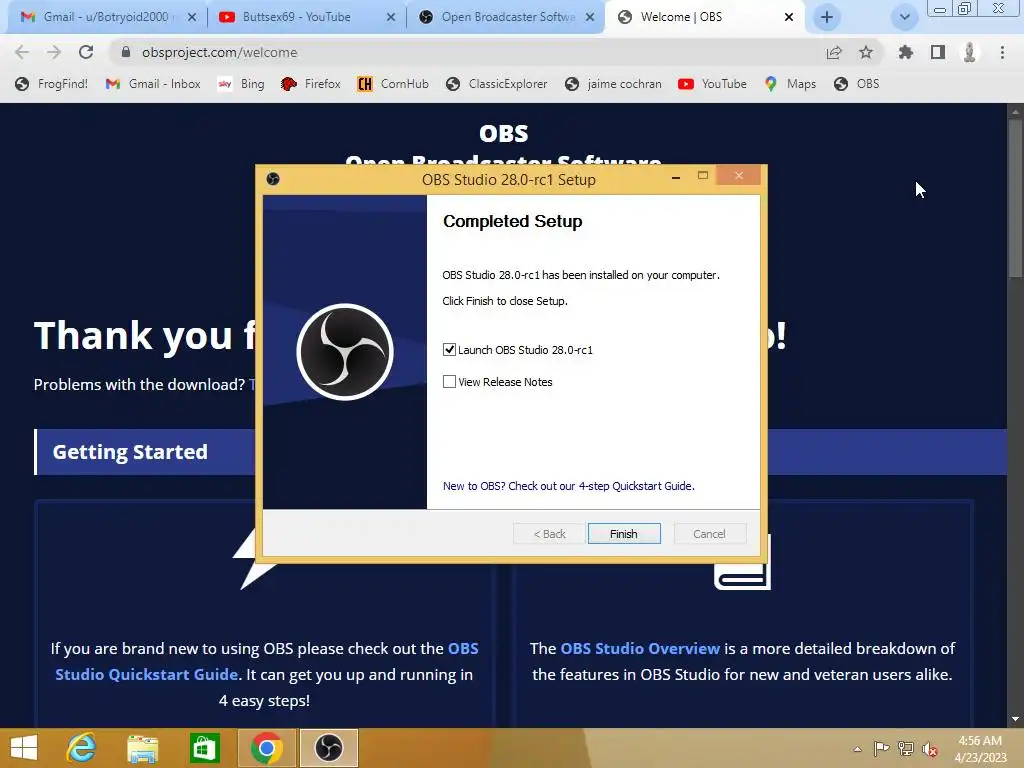Open File Explorer from taskbar
This screenshot has height=768, width=1024.
[142, 748]
